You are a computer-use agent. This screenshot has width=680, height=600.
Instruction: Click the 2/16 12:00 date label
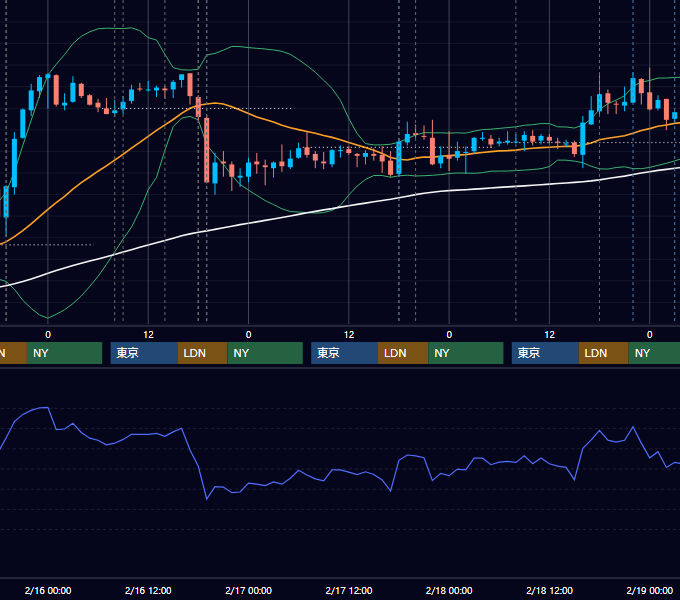148,590
